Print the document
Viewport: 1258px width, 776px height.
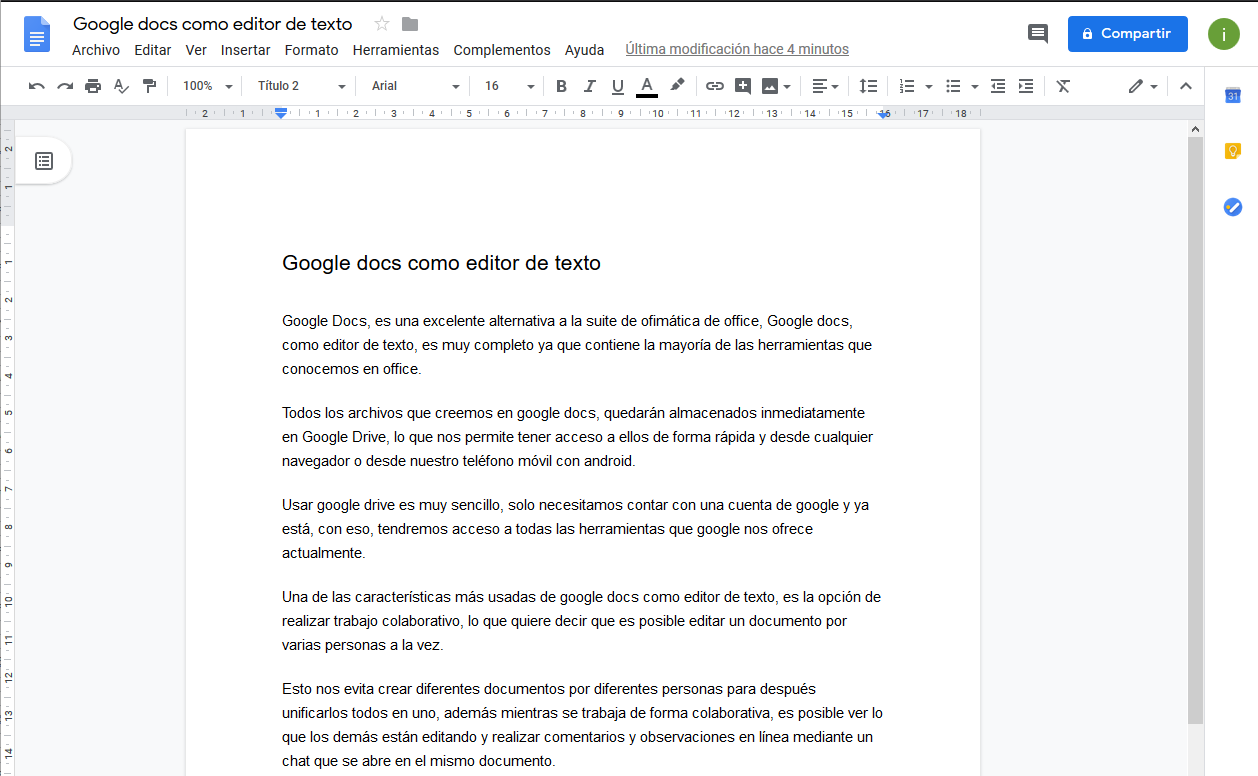(93, 86)
